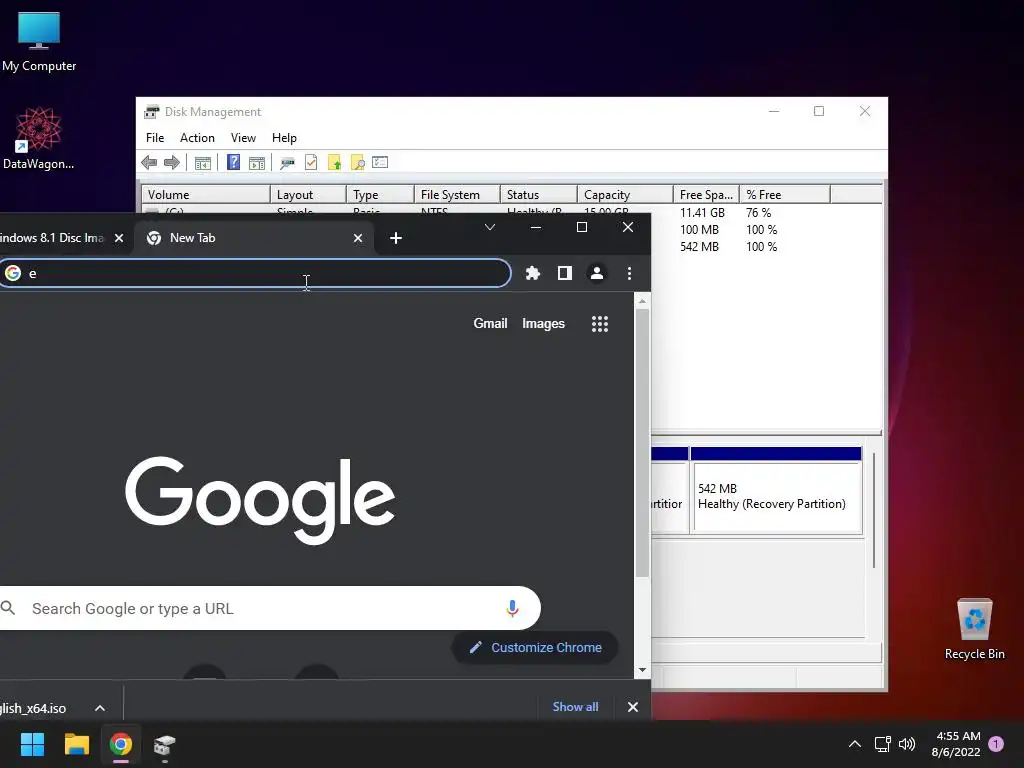Viewport: 1024px width, 768px height.
Task: Start voice search with microphone icon
Action: 512,609
